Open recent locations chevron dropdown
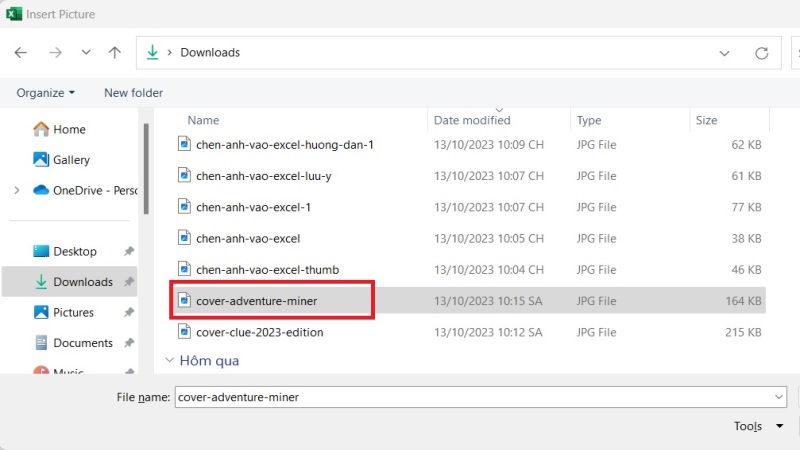Screen dimensions: 800x450 (x=86, y=52)
